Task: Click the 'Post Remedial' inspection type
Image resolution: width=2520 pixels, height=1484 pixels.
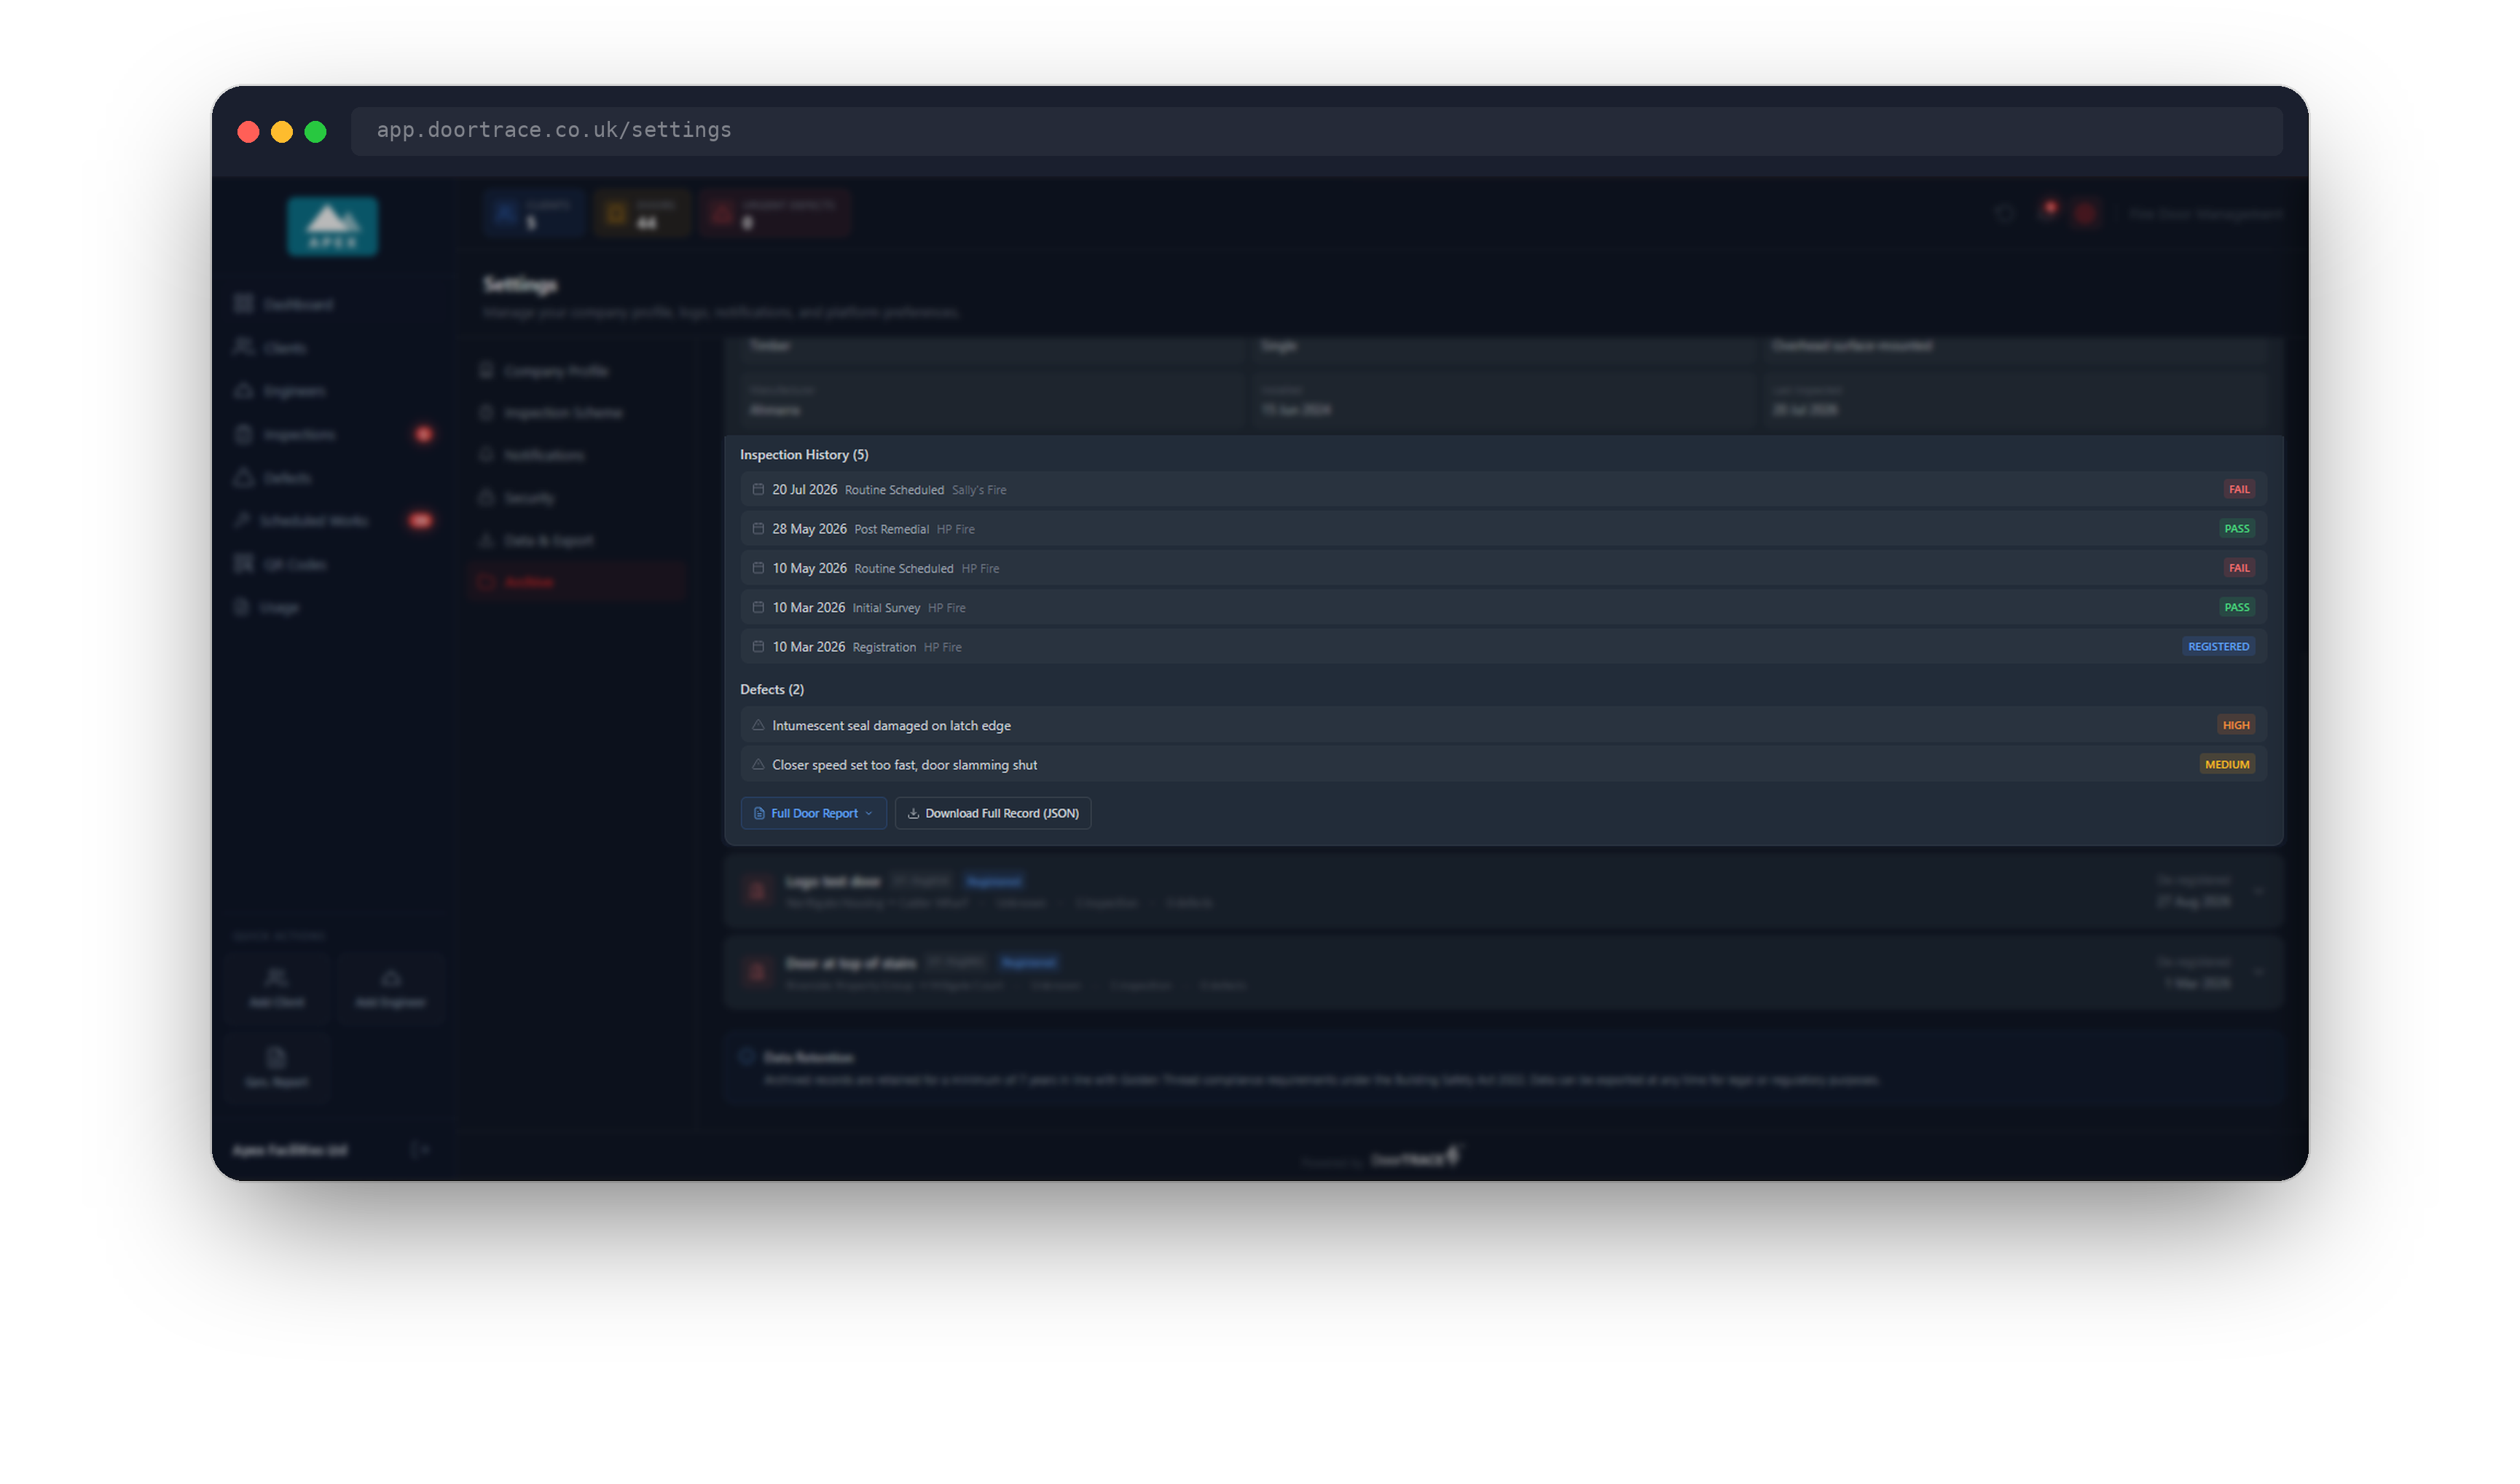Action: point(891,529)
